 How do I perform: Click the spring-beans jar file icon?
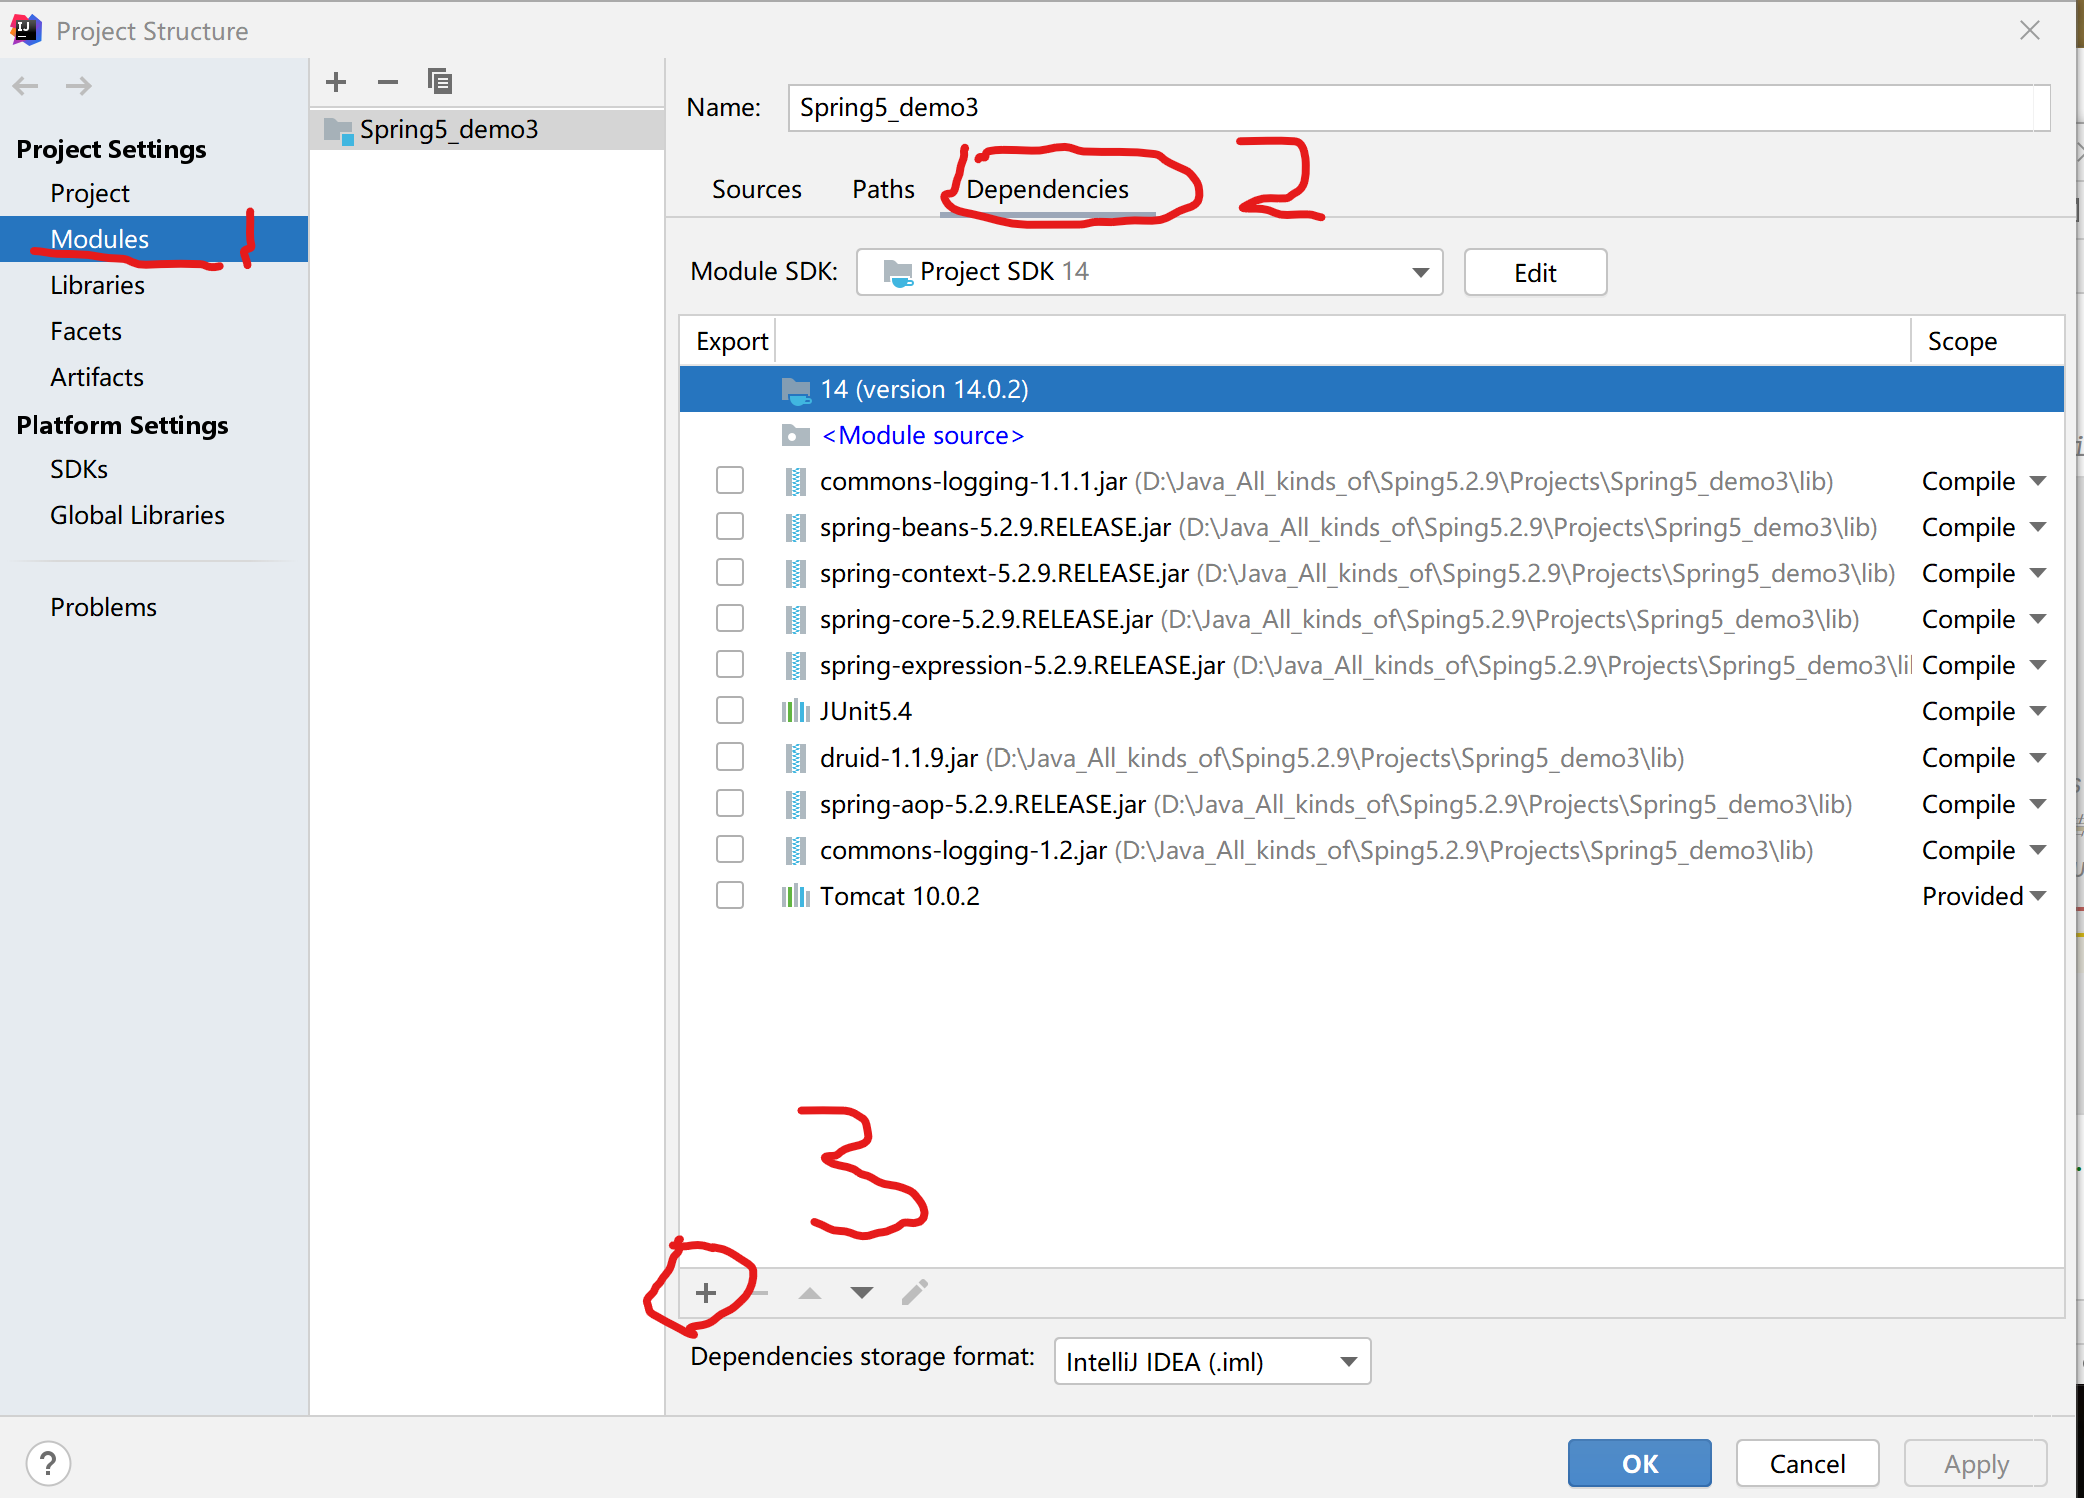(x=795, y=527)
